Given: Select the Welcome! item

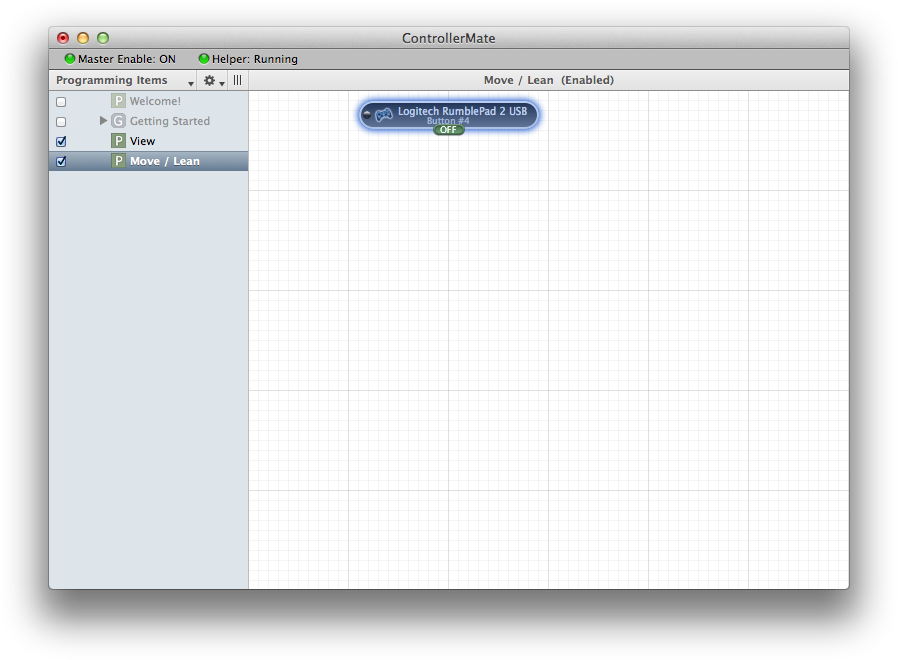Looking at the screenshot, I should pyautogui.click(x=155, y=101).
